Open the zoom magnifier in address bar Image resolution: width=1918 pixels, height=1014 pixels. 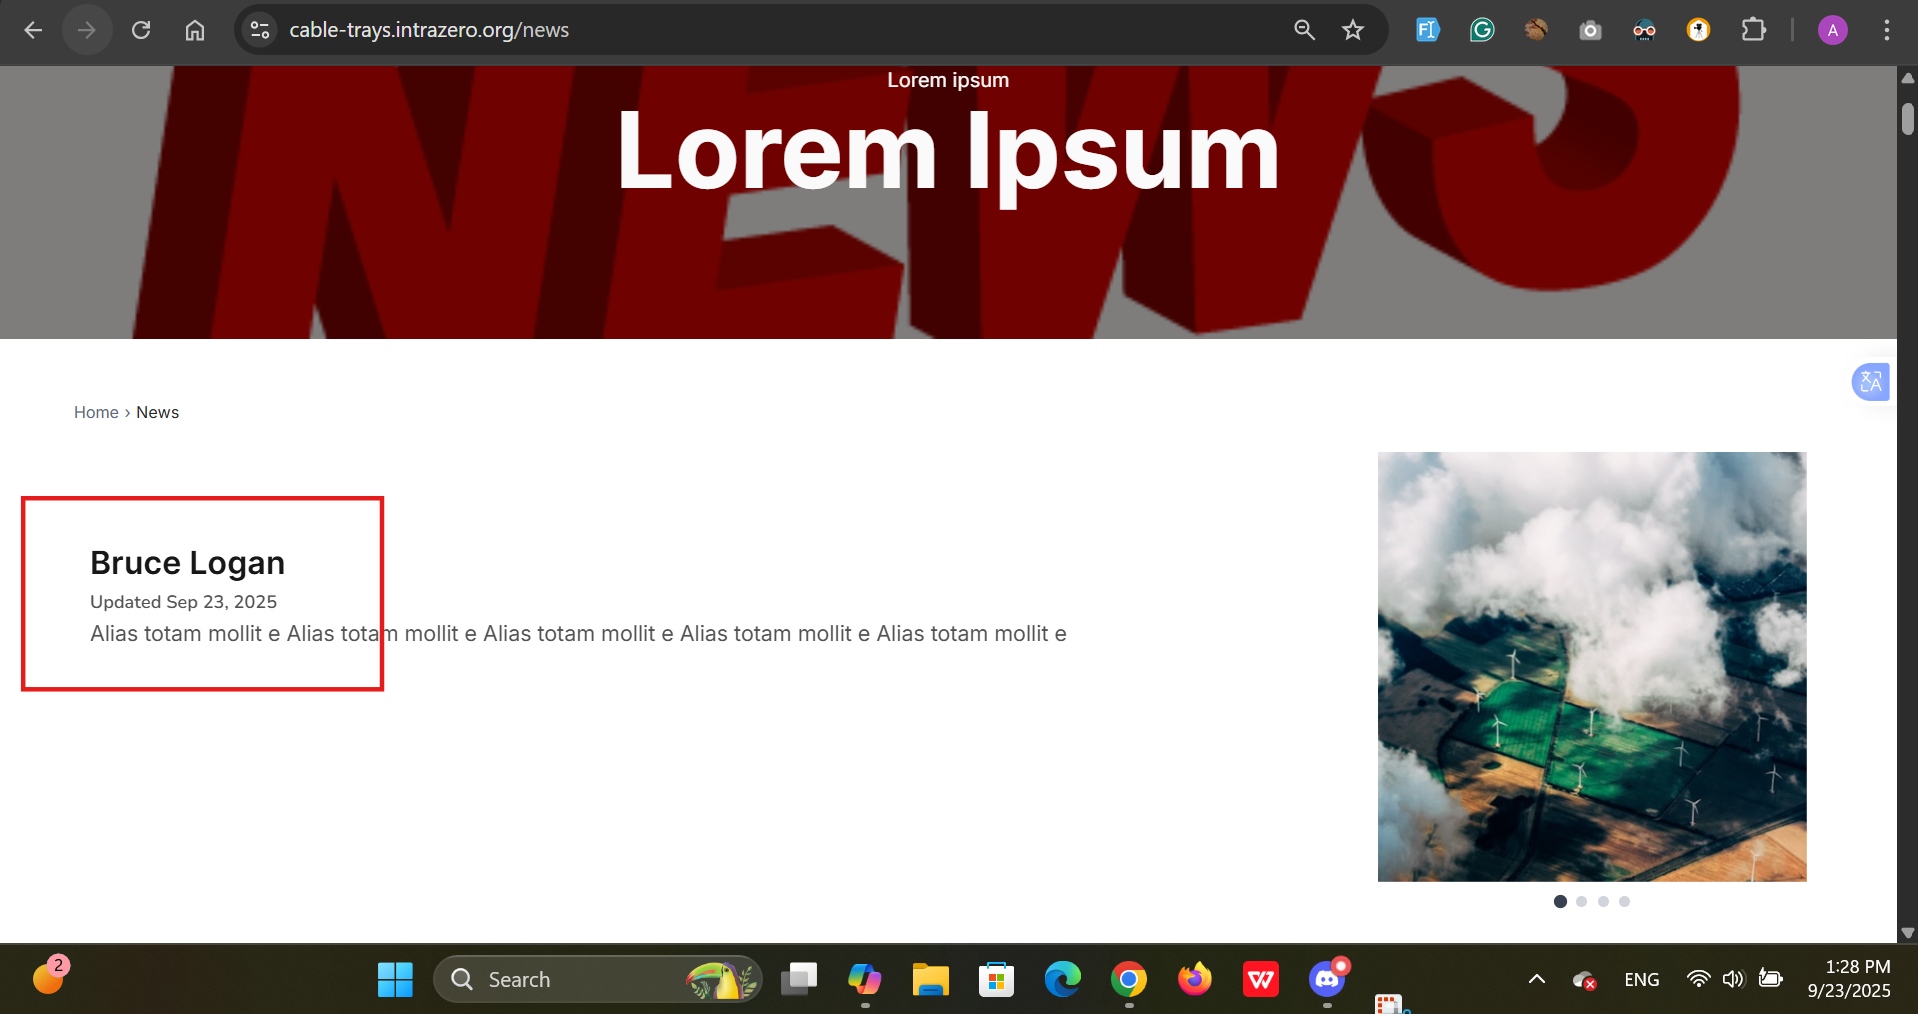tap(1304, 30)
